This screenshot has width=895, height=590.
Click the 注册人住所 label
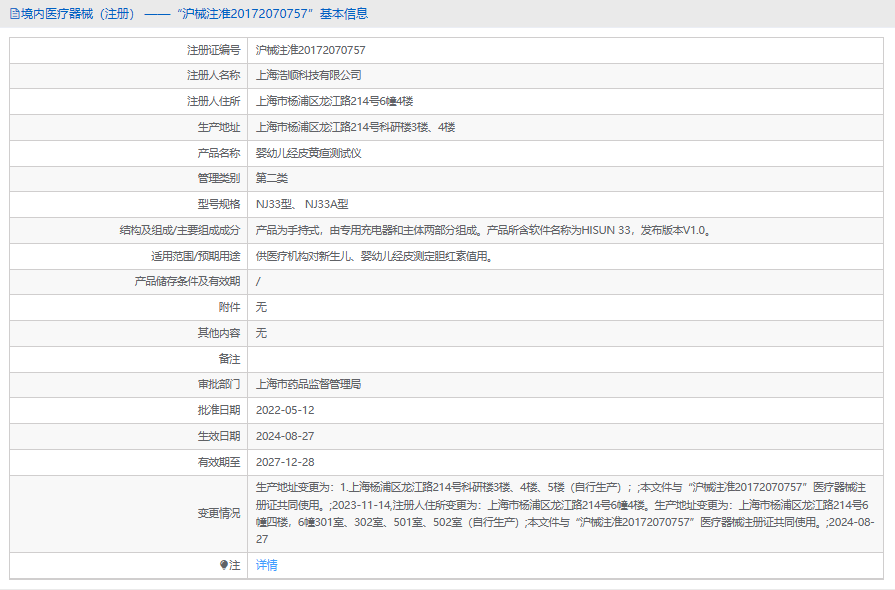pyautogui.click(x=213, y=101)
